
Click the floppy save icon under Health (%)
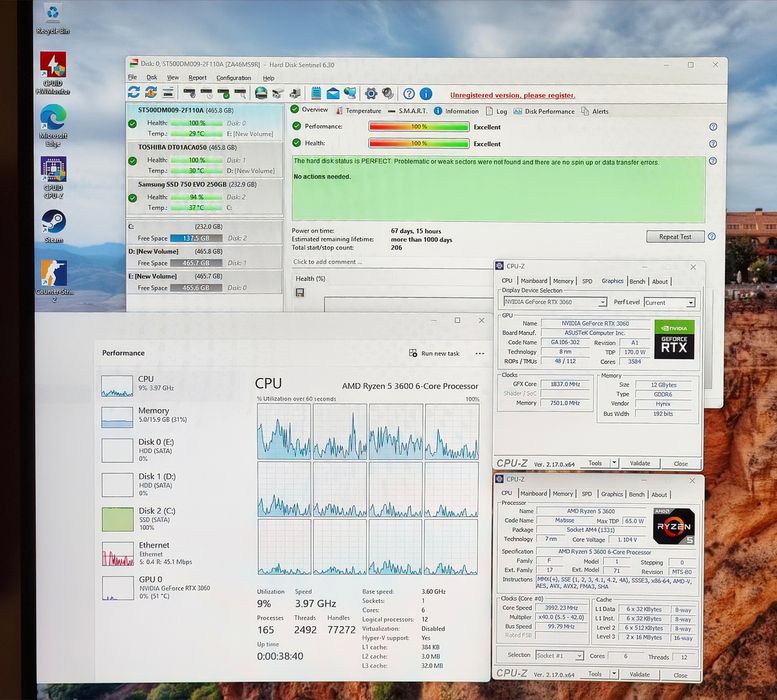coord(300,292)
